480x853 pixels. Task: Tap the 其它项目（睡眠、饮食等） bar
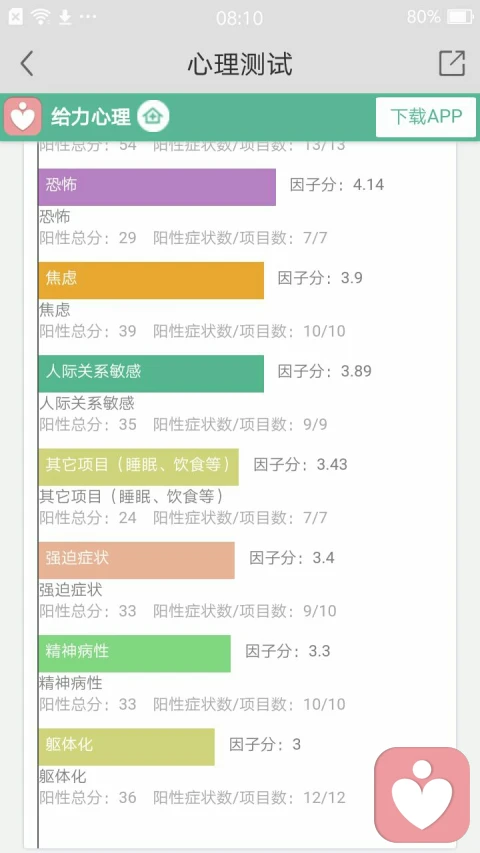139,467
